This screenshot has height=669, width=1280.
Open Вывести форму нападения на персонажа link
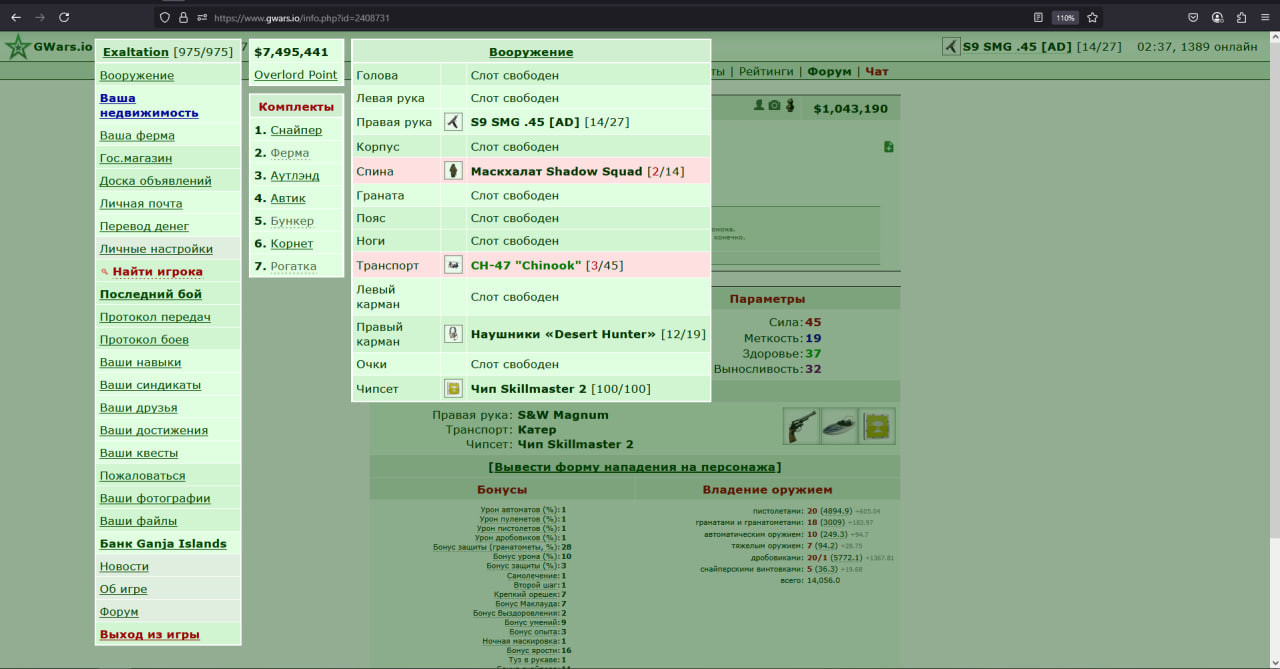pyautogui.click(x=635, y=467)
